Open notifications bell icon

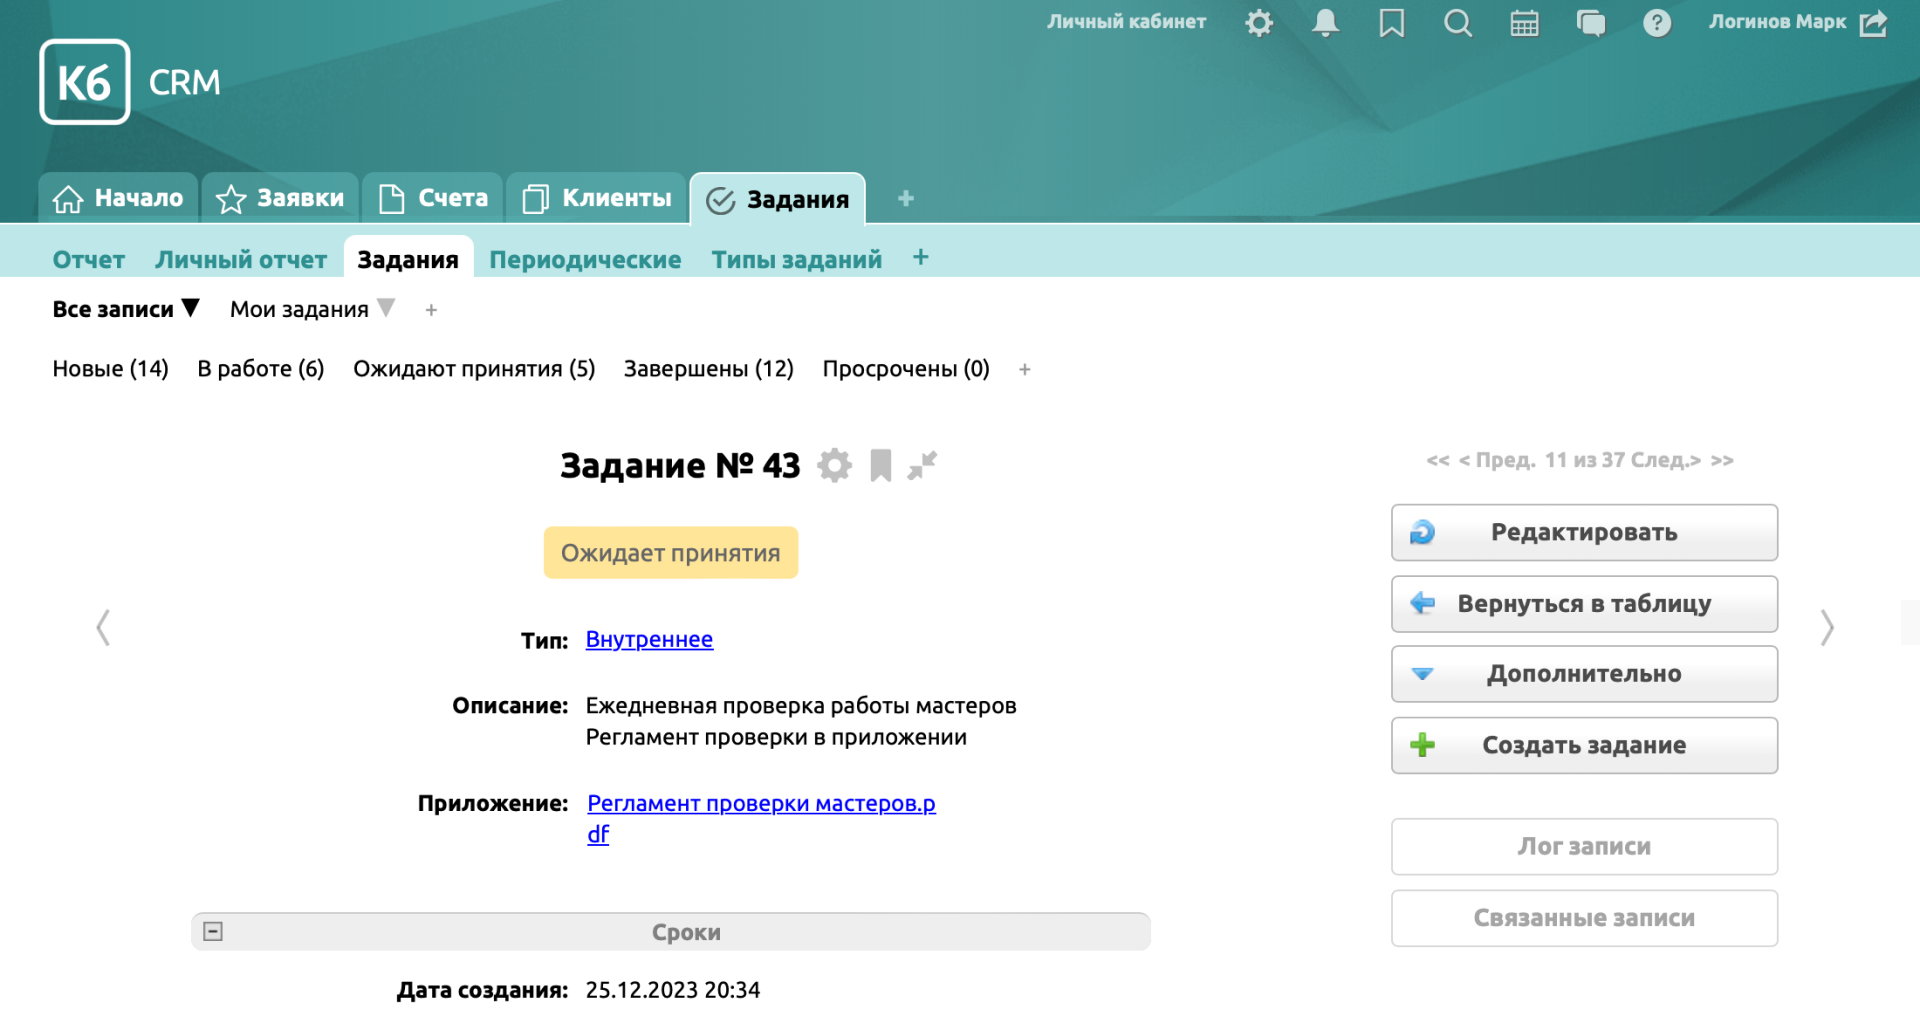pos(1325,23)
